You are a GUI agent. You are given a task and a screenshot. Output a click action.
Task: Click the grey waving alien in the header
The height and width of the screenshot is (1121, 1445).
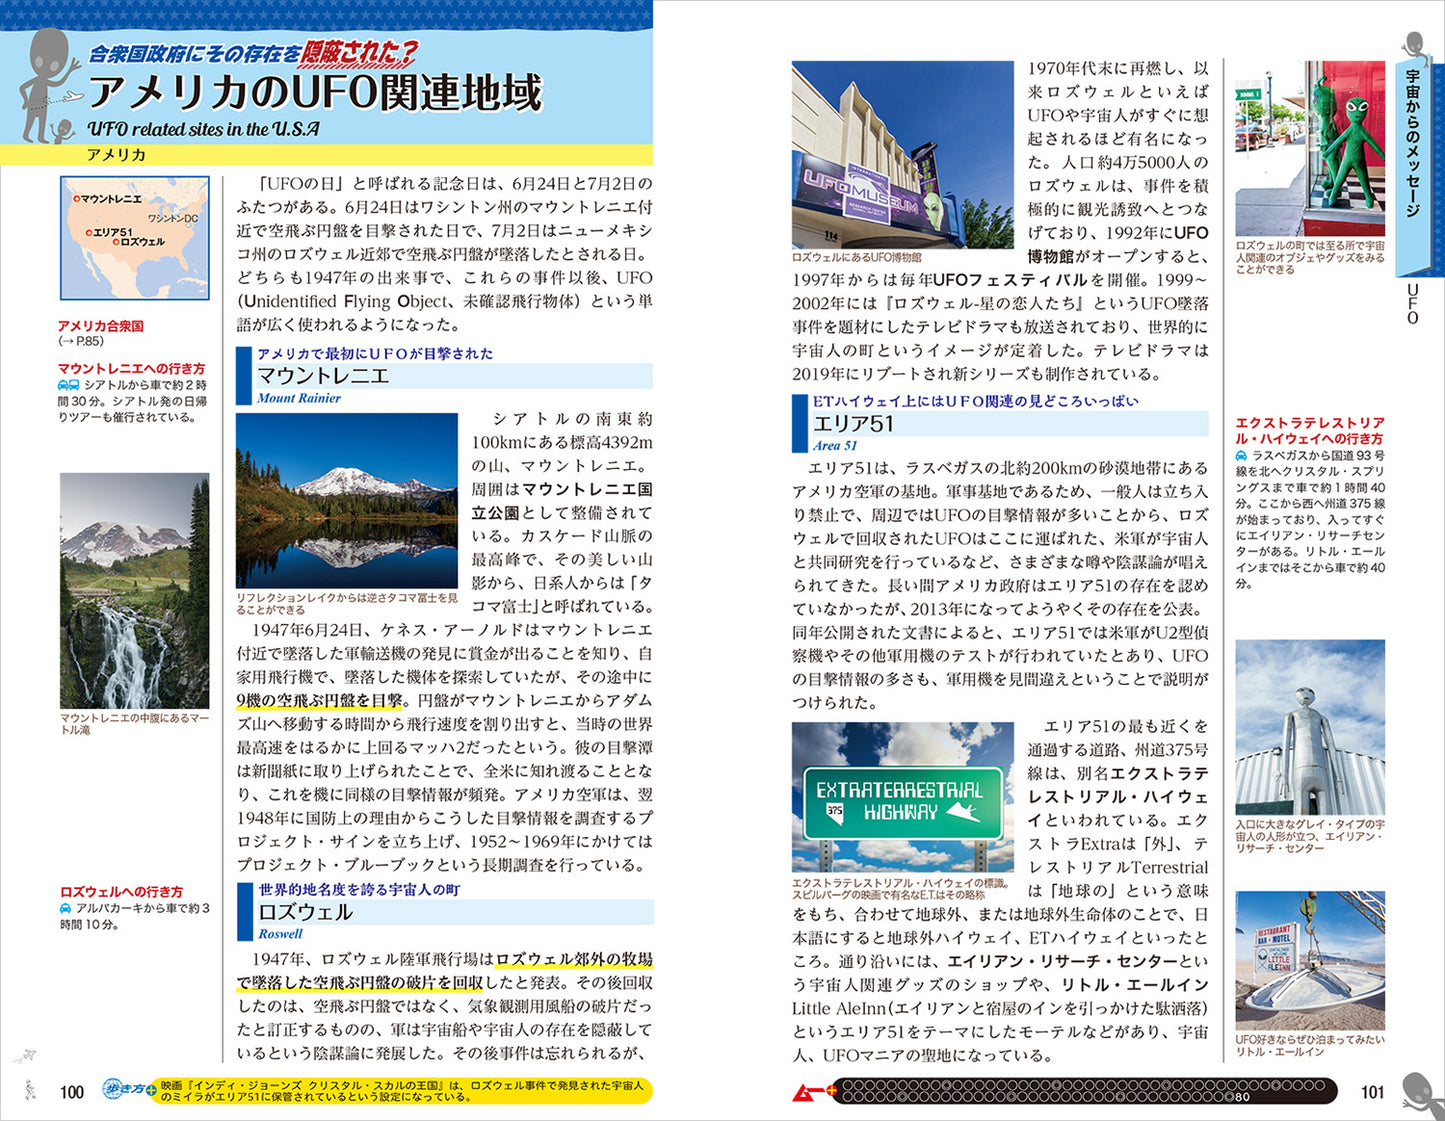pos(52,80)
